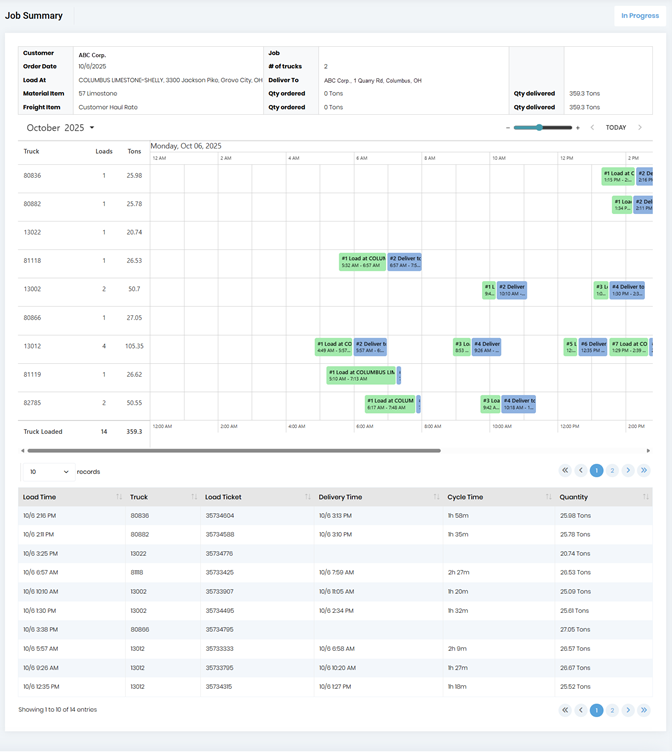Click the timeline zoom in plus icon
Screen dimensions: 672x755
click(578, 128)
